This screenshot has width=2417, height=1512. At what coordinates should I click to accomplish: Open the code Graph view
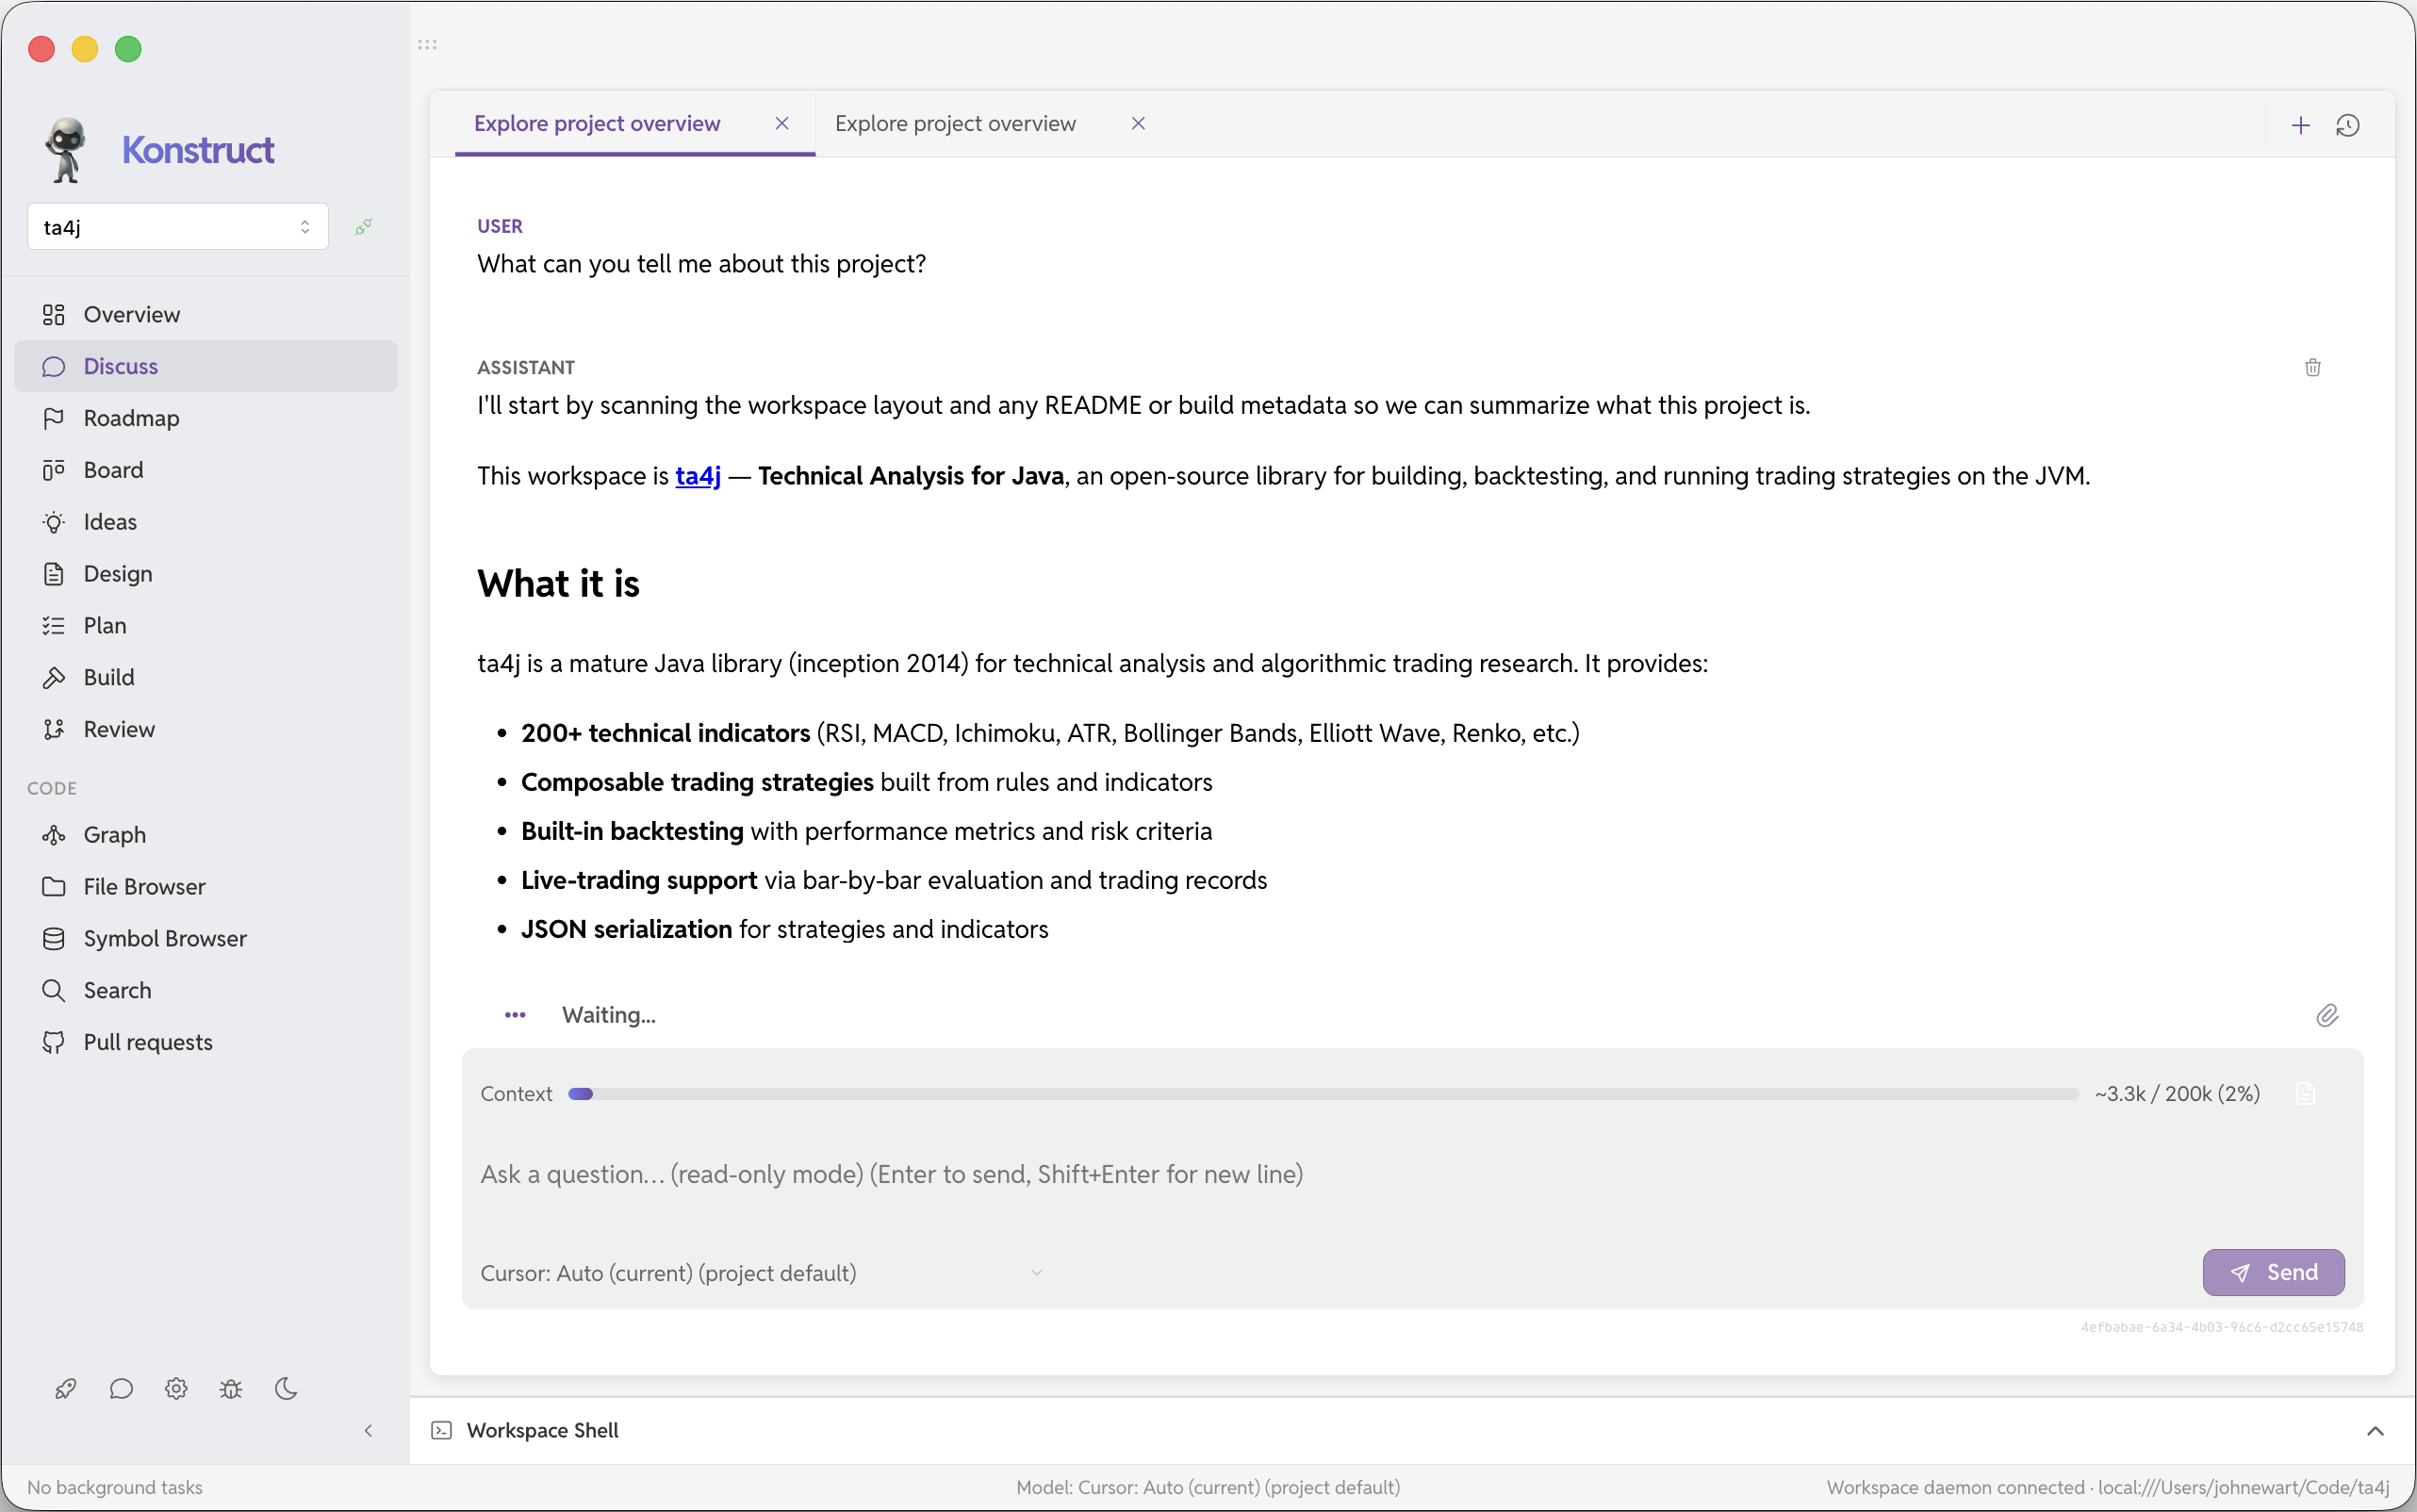point(205,835)
